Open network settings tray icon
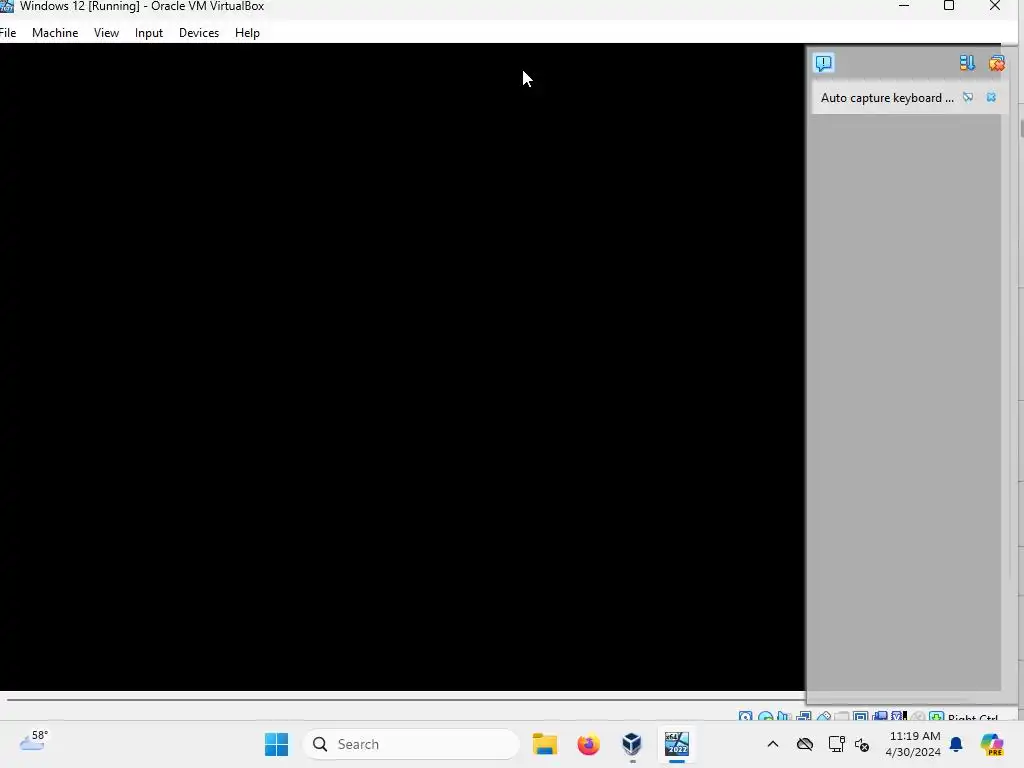 [836, 744]
